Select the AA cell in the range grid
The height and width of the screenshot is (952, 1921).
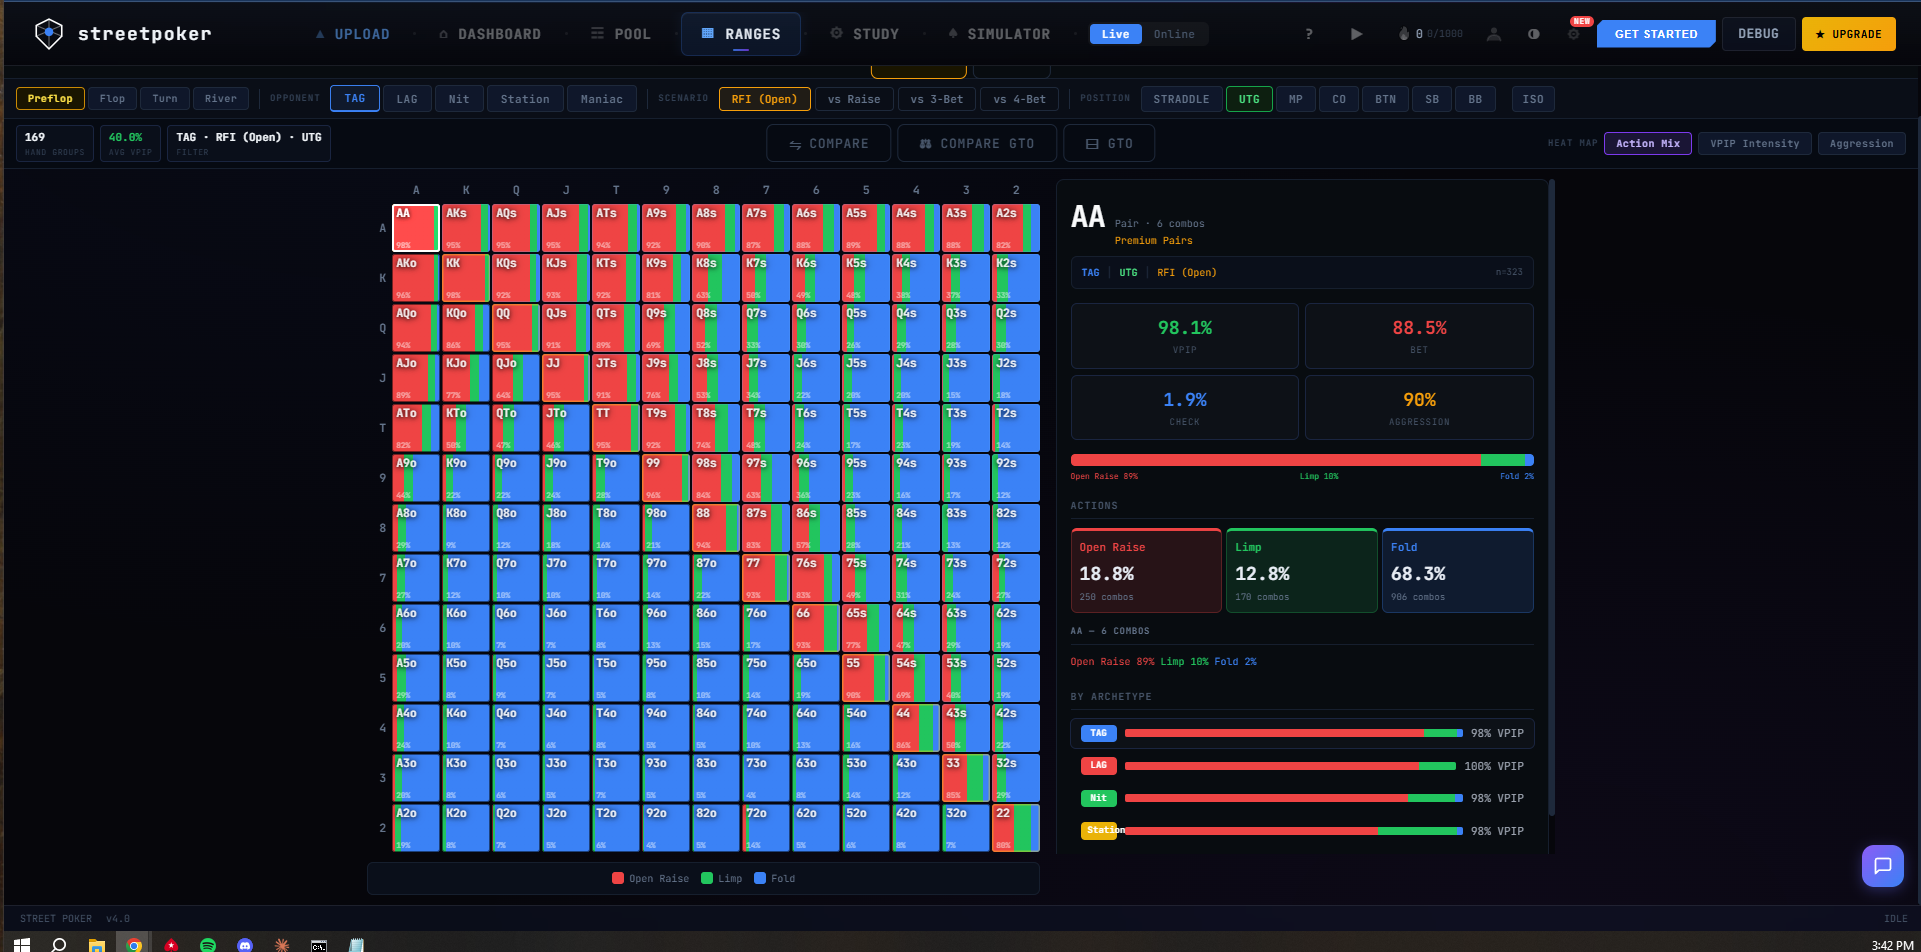(415, 227)
